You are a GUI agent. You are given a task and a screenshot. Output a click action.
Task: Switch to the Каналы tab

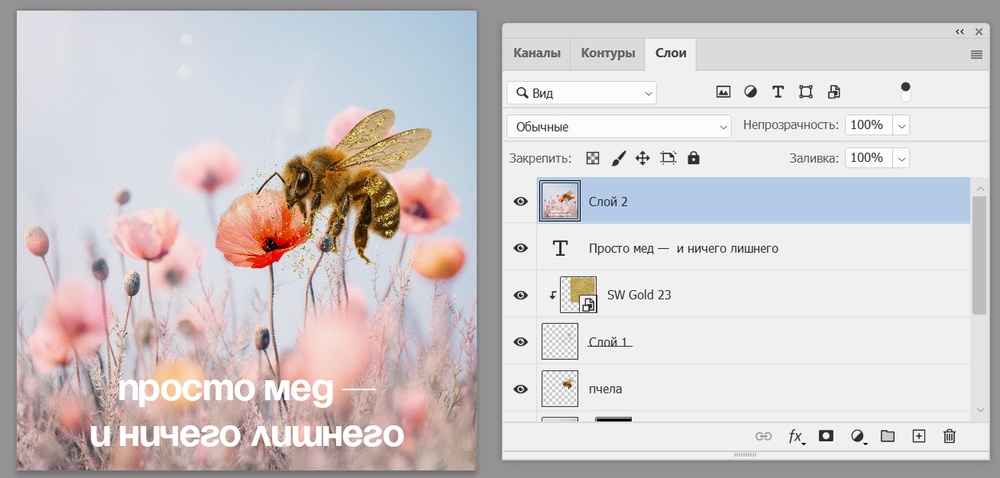coord(537,53)
